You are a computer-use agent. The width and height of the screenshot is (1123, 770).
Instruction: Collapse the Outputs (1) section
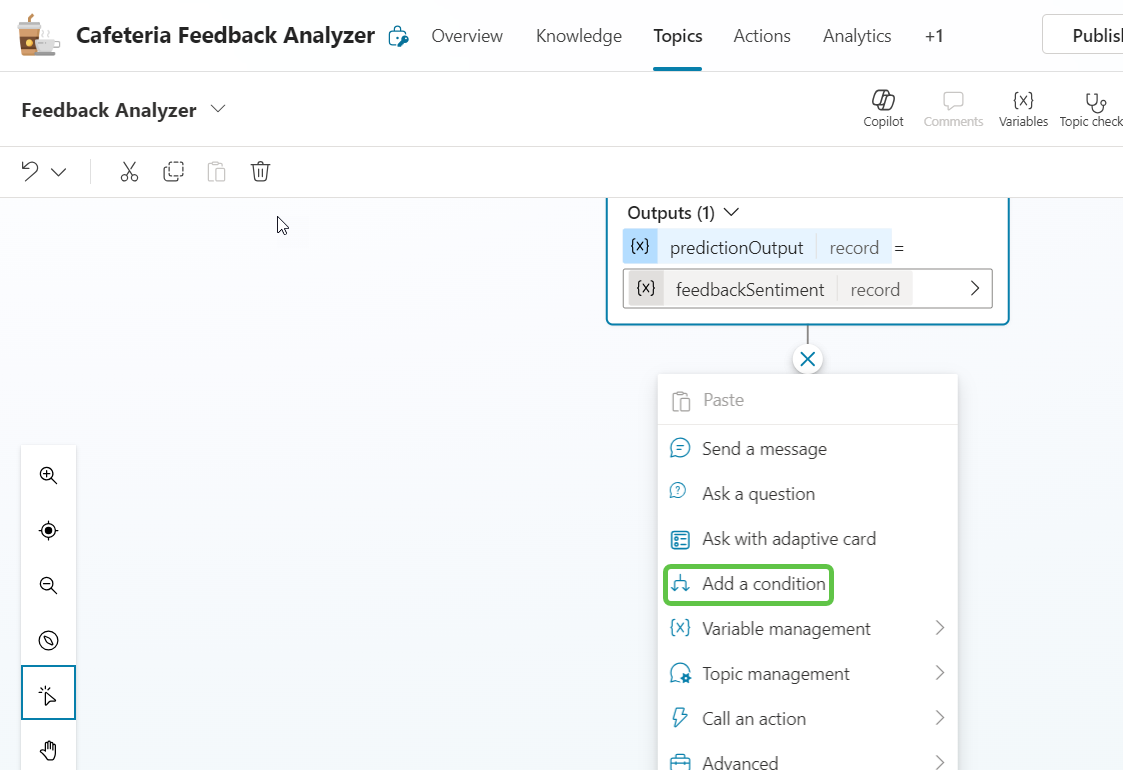[x=731, y=213]
